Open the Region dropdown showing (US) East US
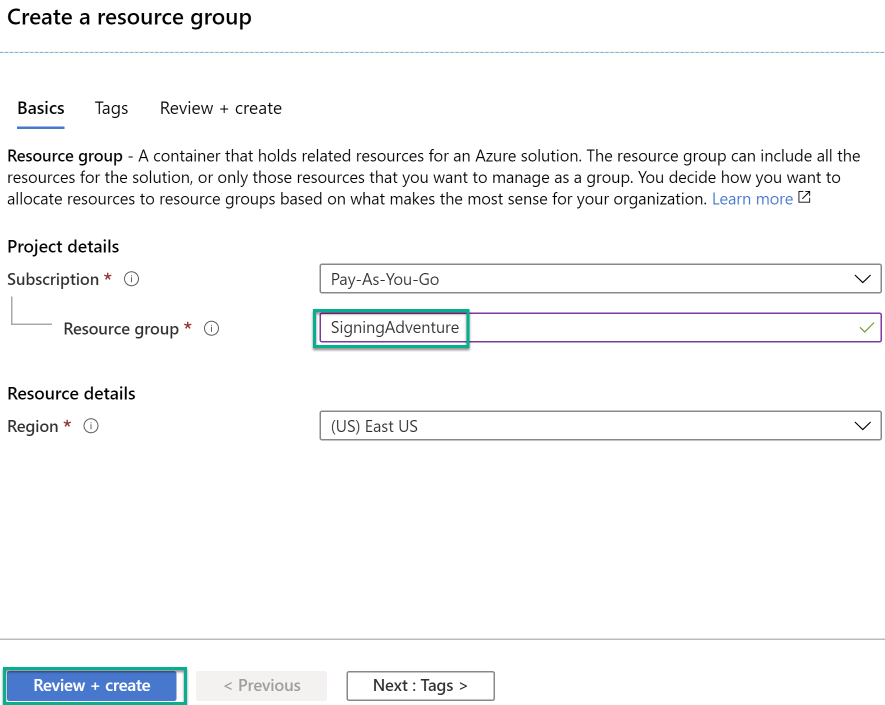885x705 pixels. click(x=600, y=426)
